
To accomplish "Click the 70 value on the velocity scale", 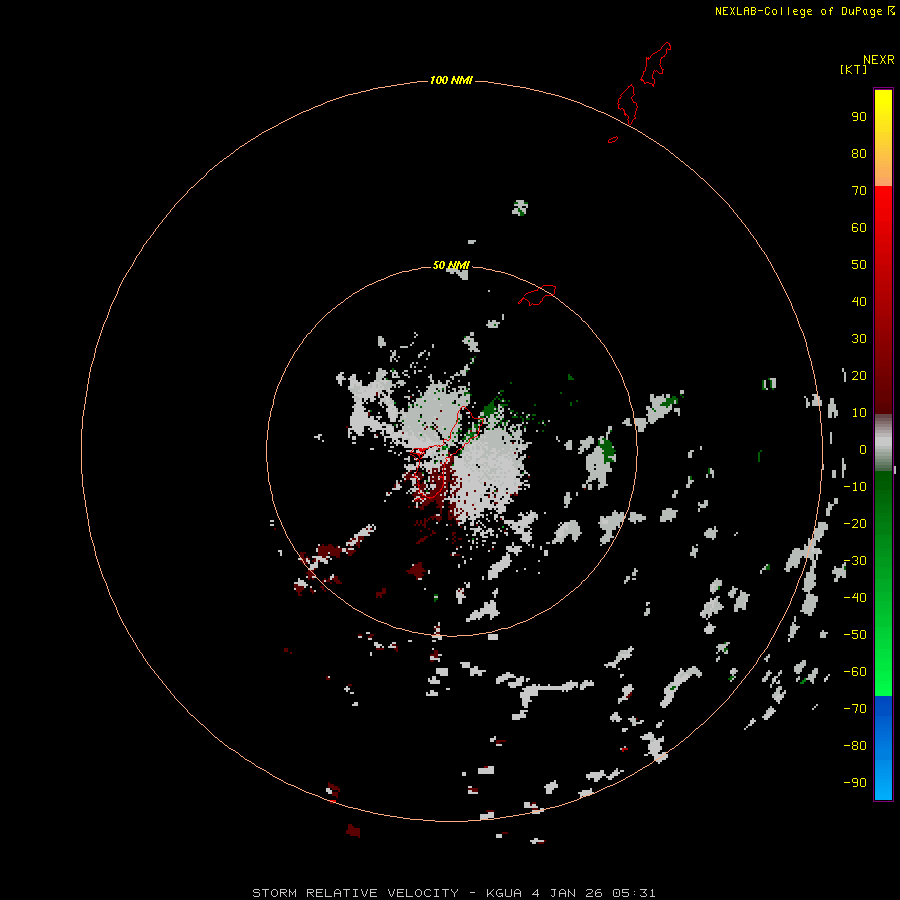I will click(x=859, y=191).
